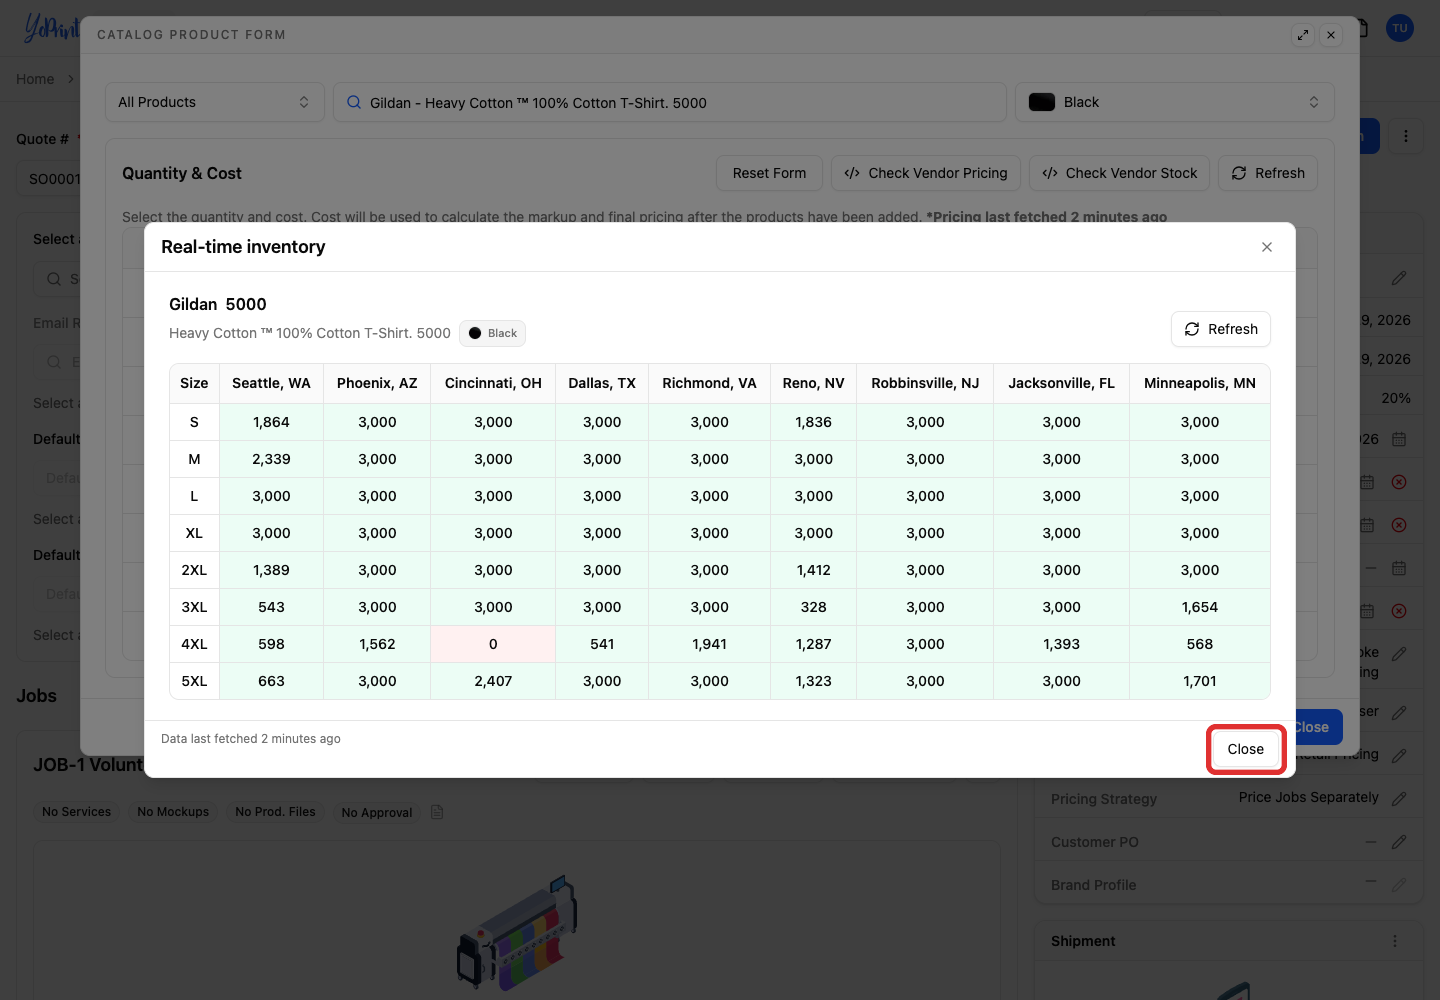This screenshot has height=1000, width=1440.
Task: Navigate to Home in the breadcrumb
Action: click(x=35, y=79)
